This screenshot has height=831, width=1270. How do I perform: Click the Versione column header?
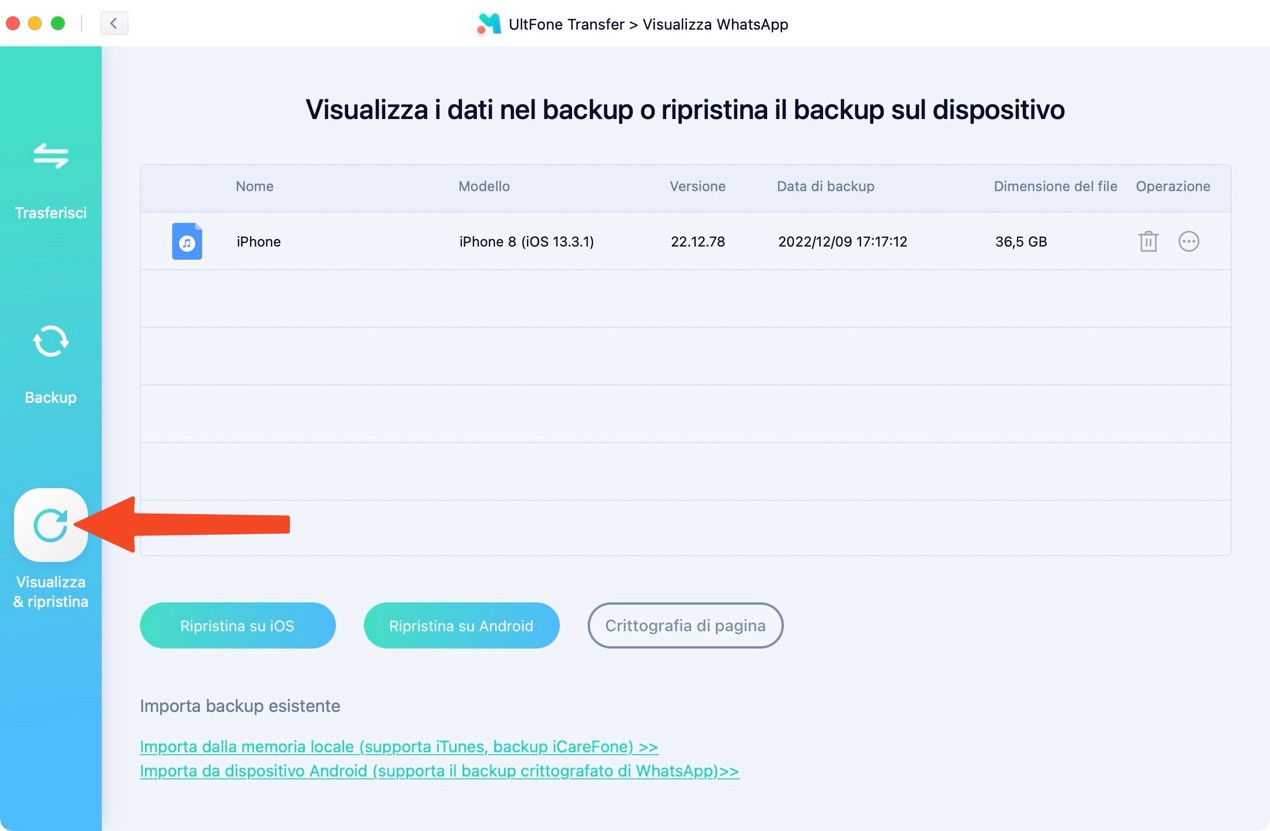[x=698, y=186]
